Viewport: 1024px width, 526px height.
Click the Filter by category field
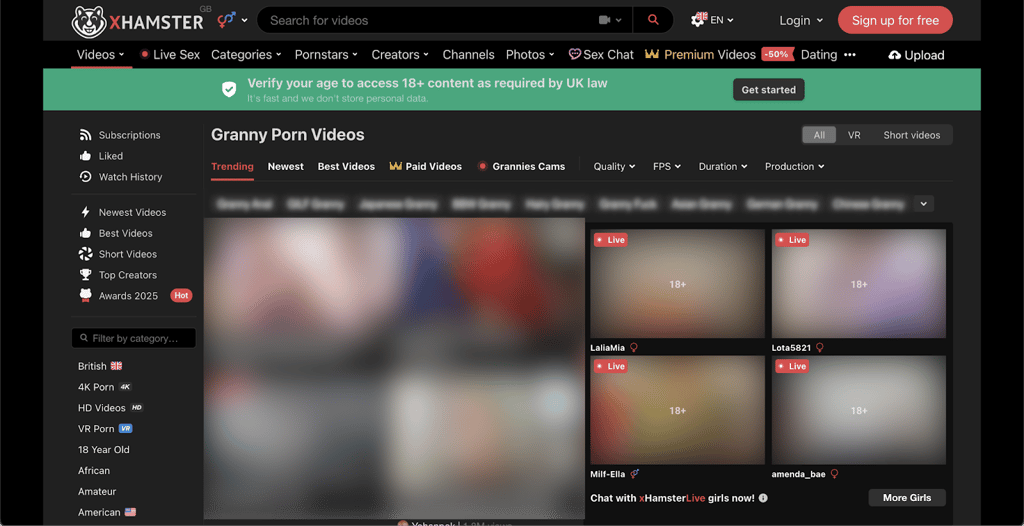pos(133,338)
